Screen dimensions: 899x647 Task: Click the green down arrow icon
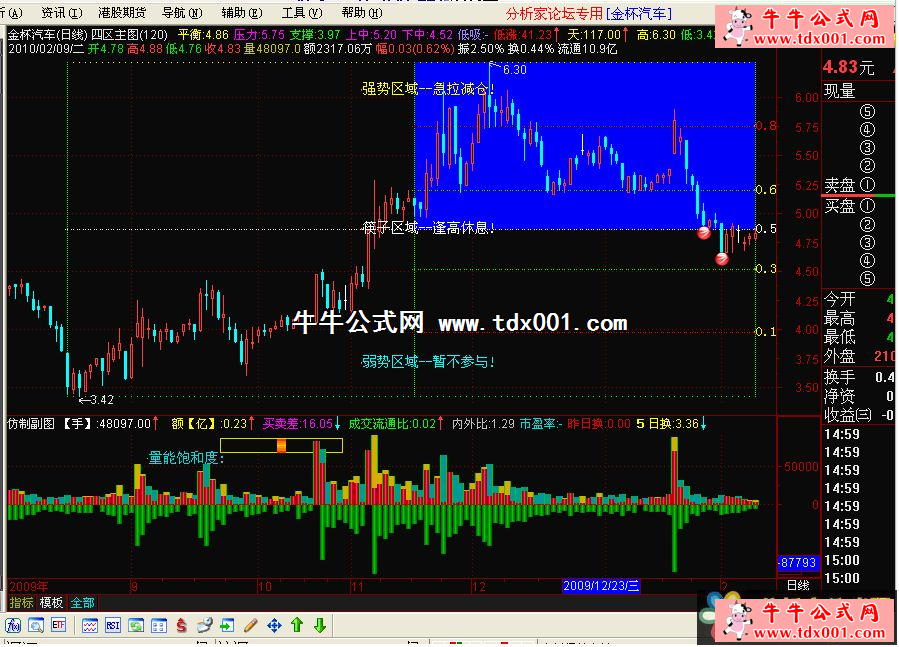pyautogui.click(x=320, y=625)
